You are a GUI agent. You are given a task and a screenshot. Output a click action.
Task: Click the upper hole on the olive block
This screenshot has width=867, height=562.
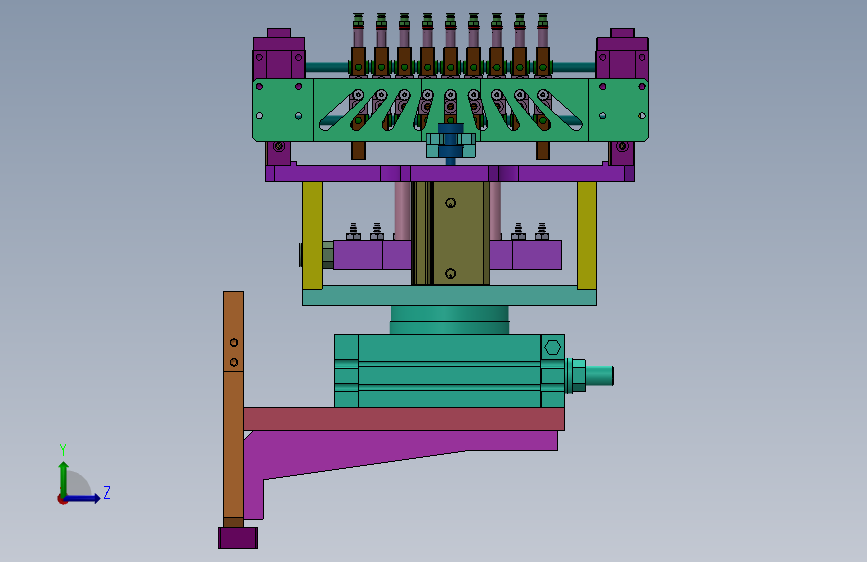click(x=451, y=203)
